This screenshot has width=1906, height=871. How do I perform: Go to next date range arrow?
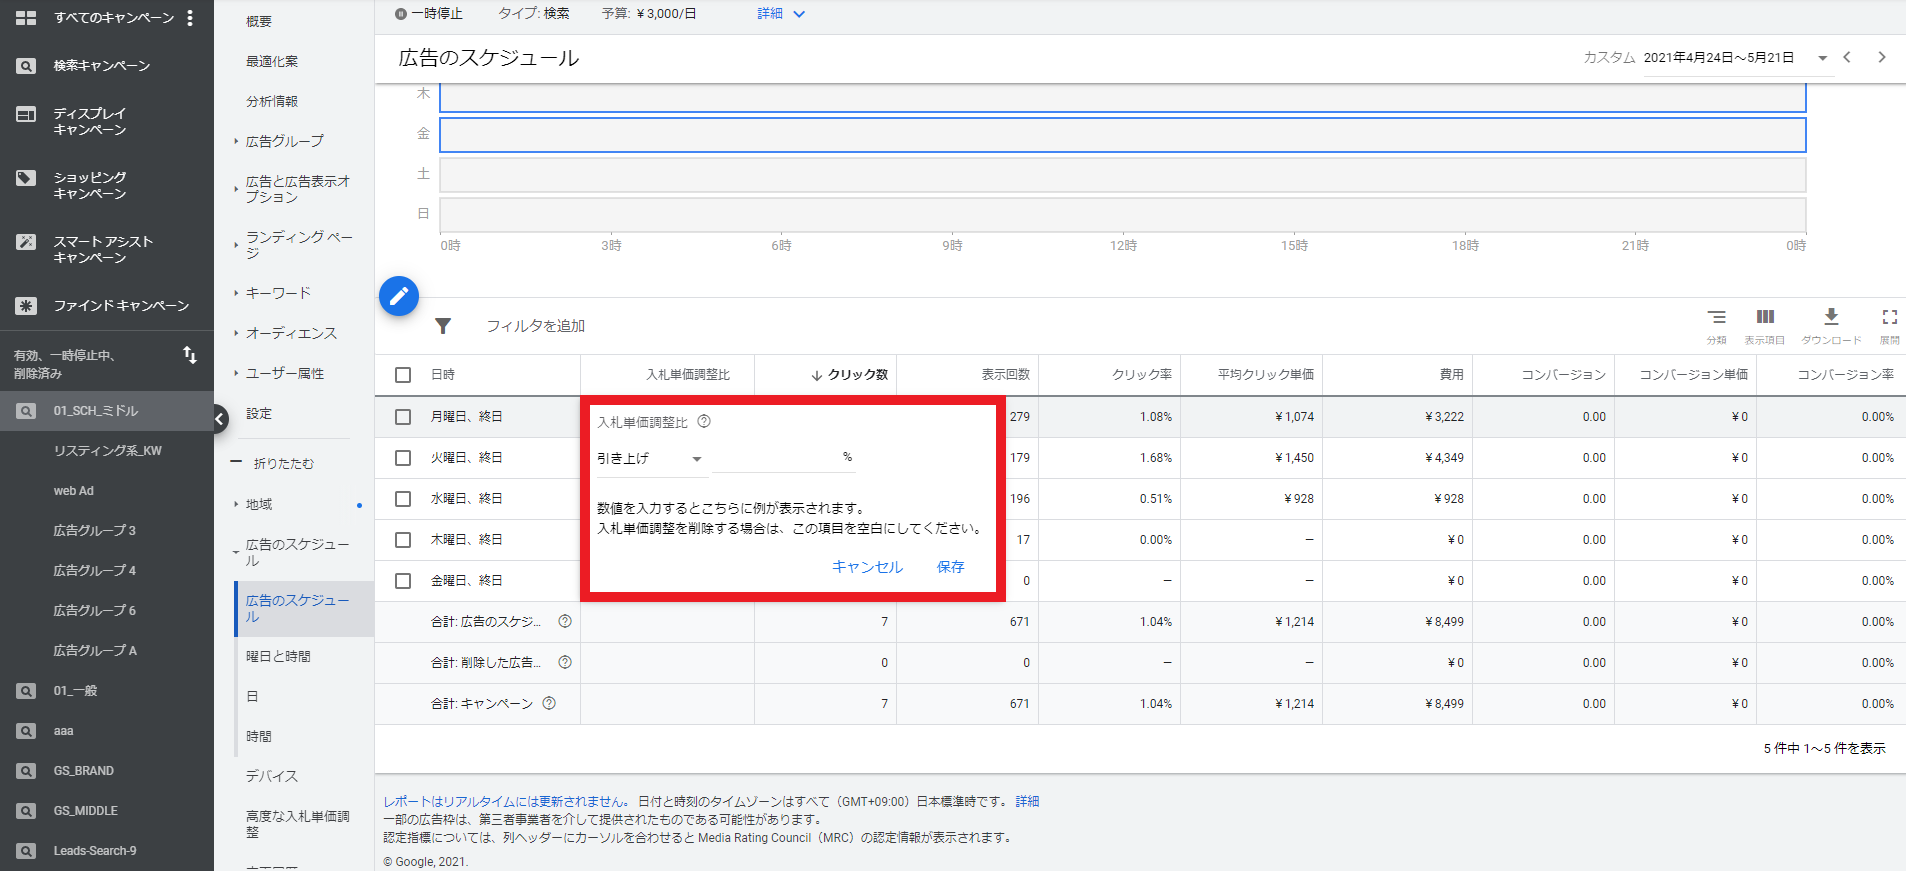click(x=1881, y=57)
